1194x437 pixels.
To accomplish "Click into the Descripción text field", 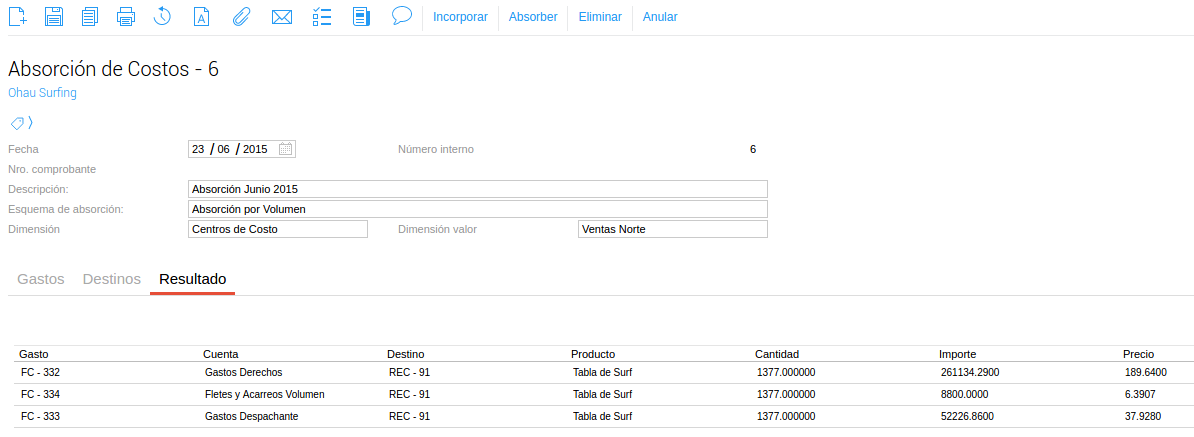I will click(x=477, y=189).
